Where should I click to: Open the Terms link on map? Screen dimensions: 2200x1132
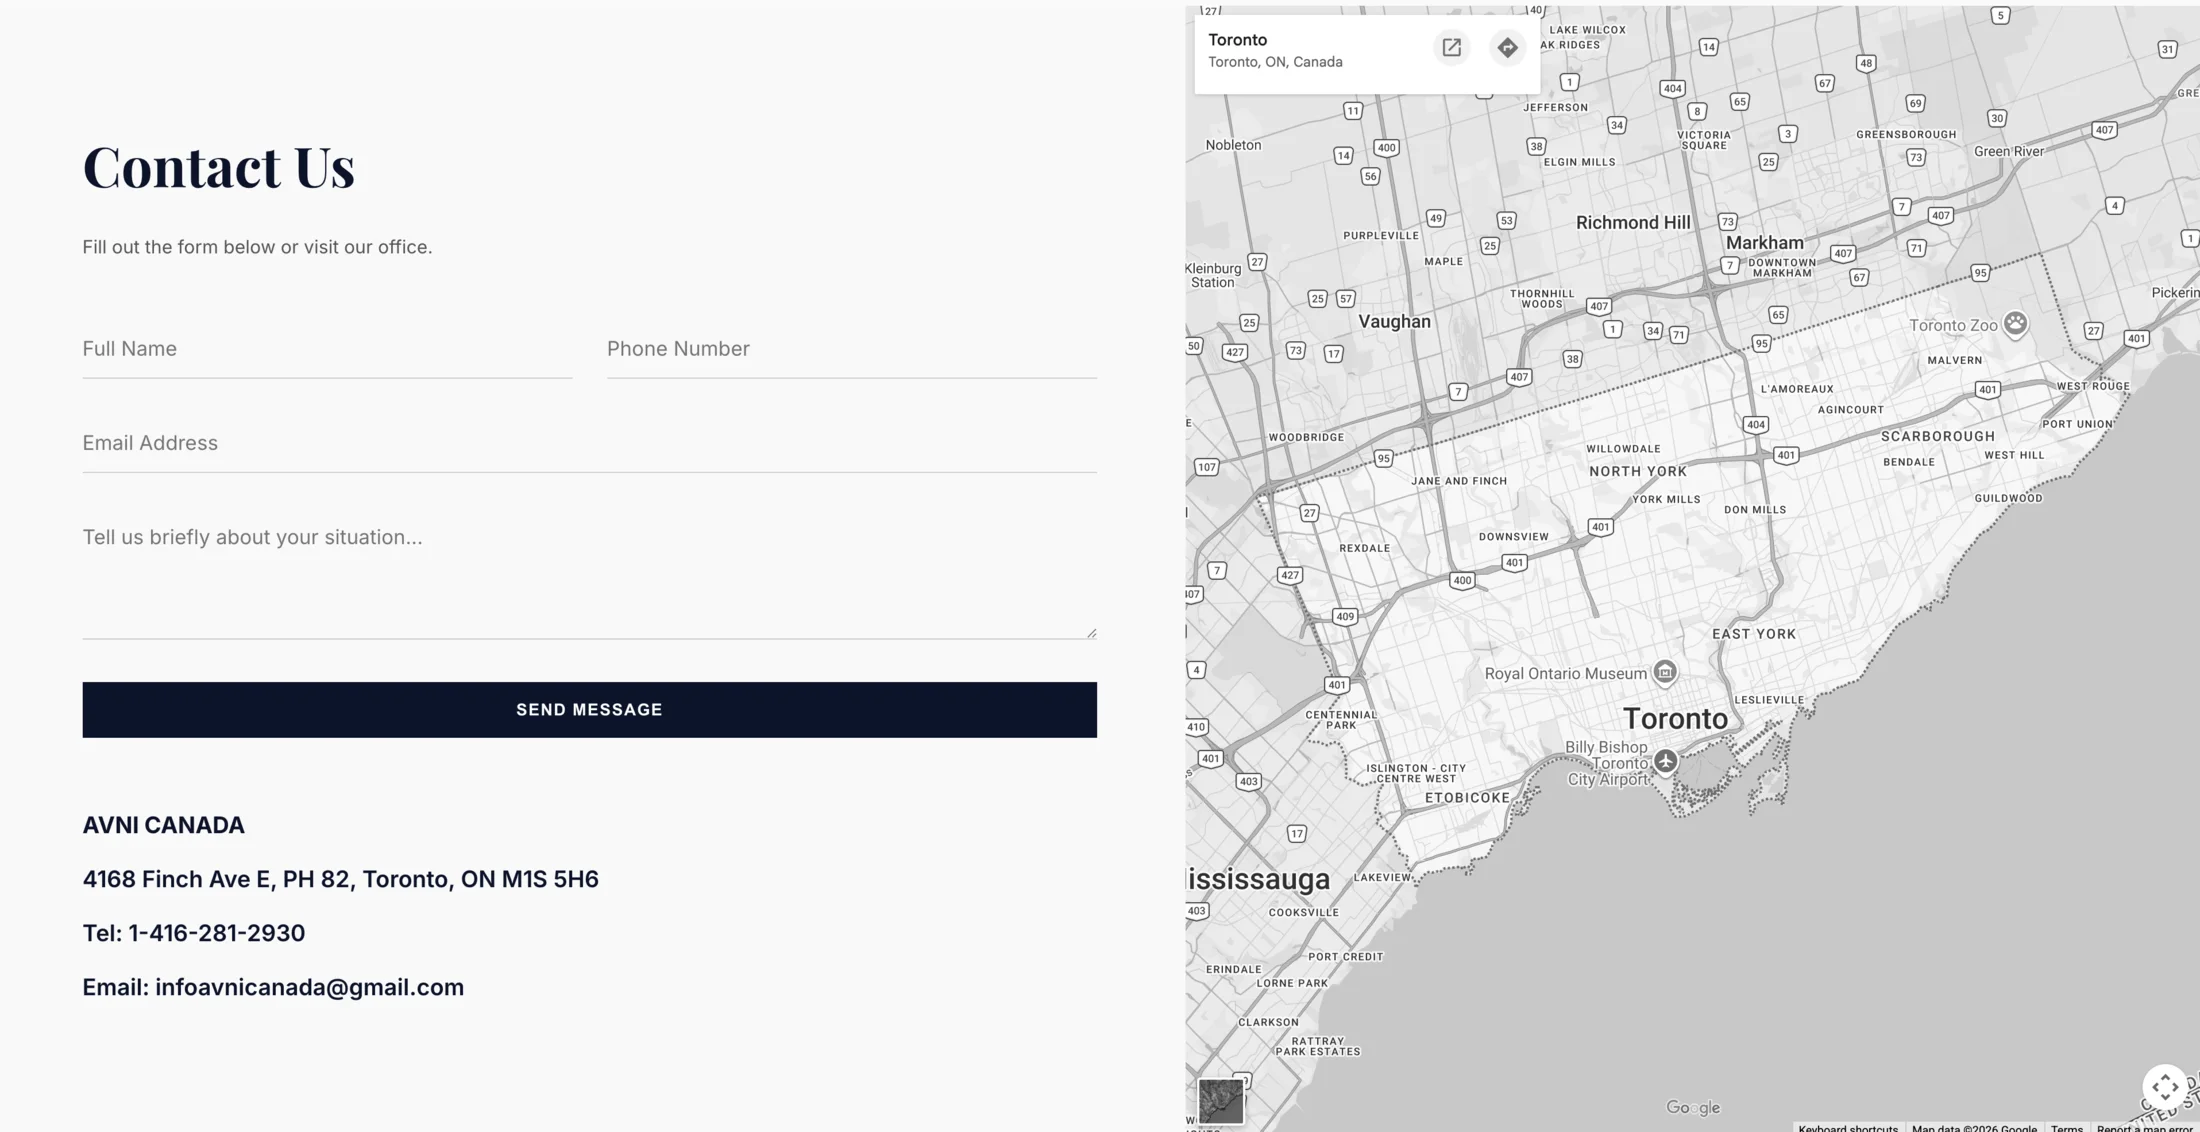pos(2067,1128)
